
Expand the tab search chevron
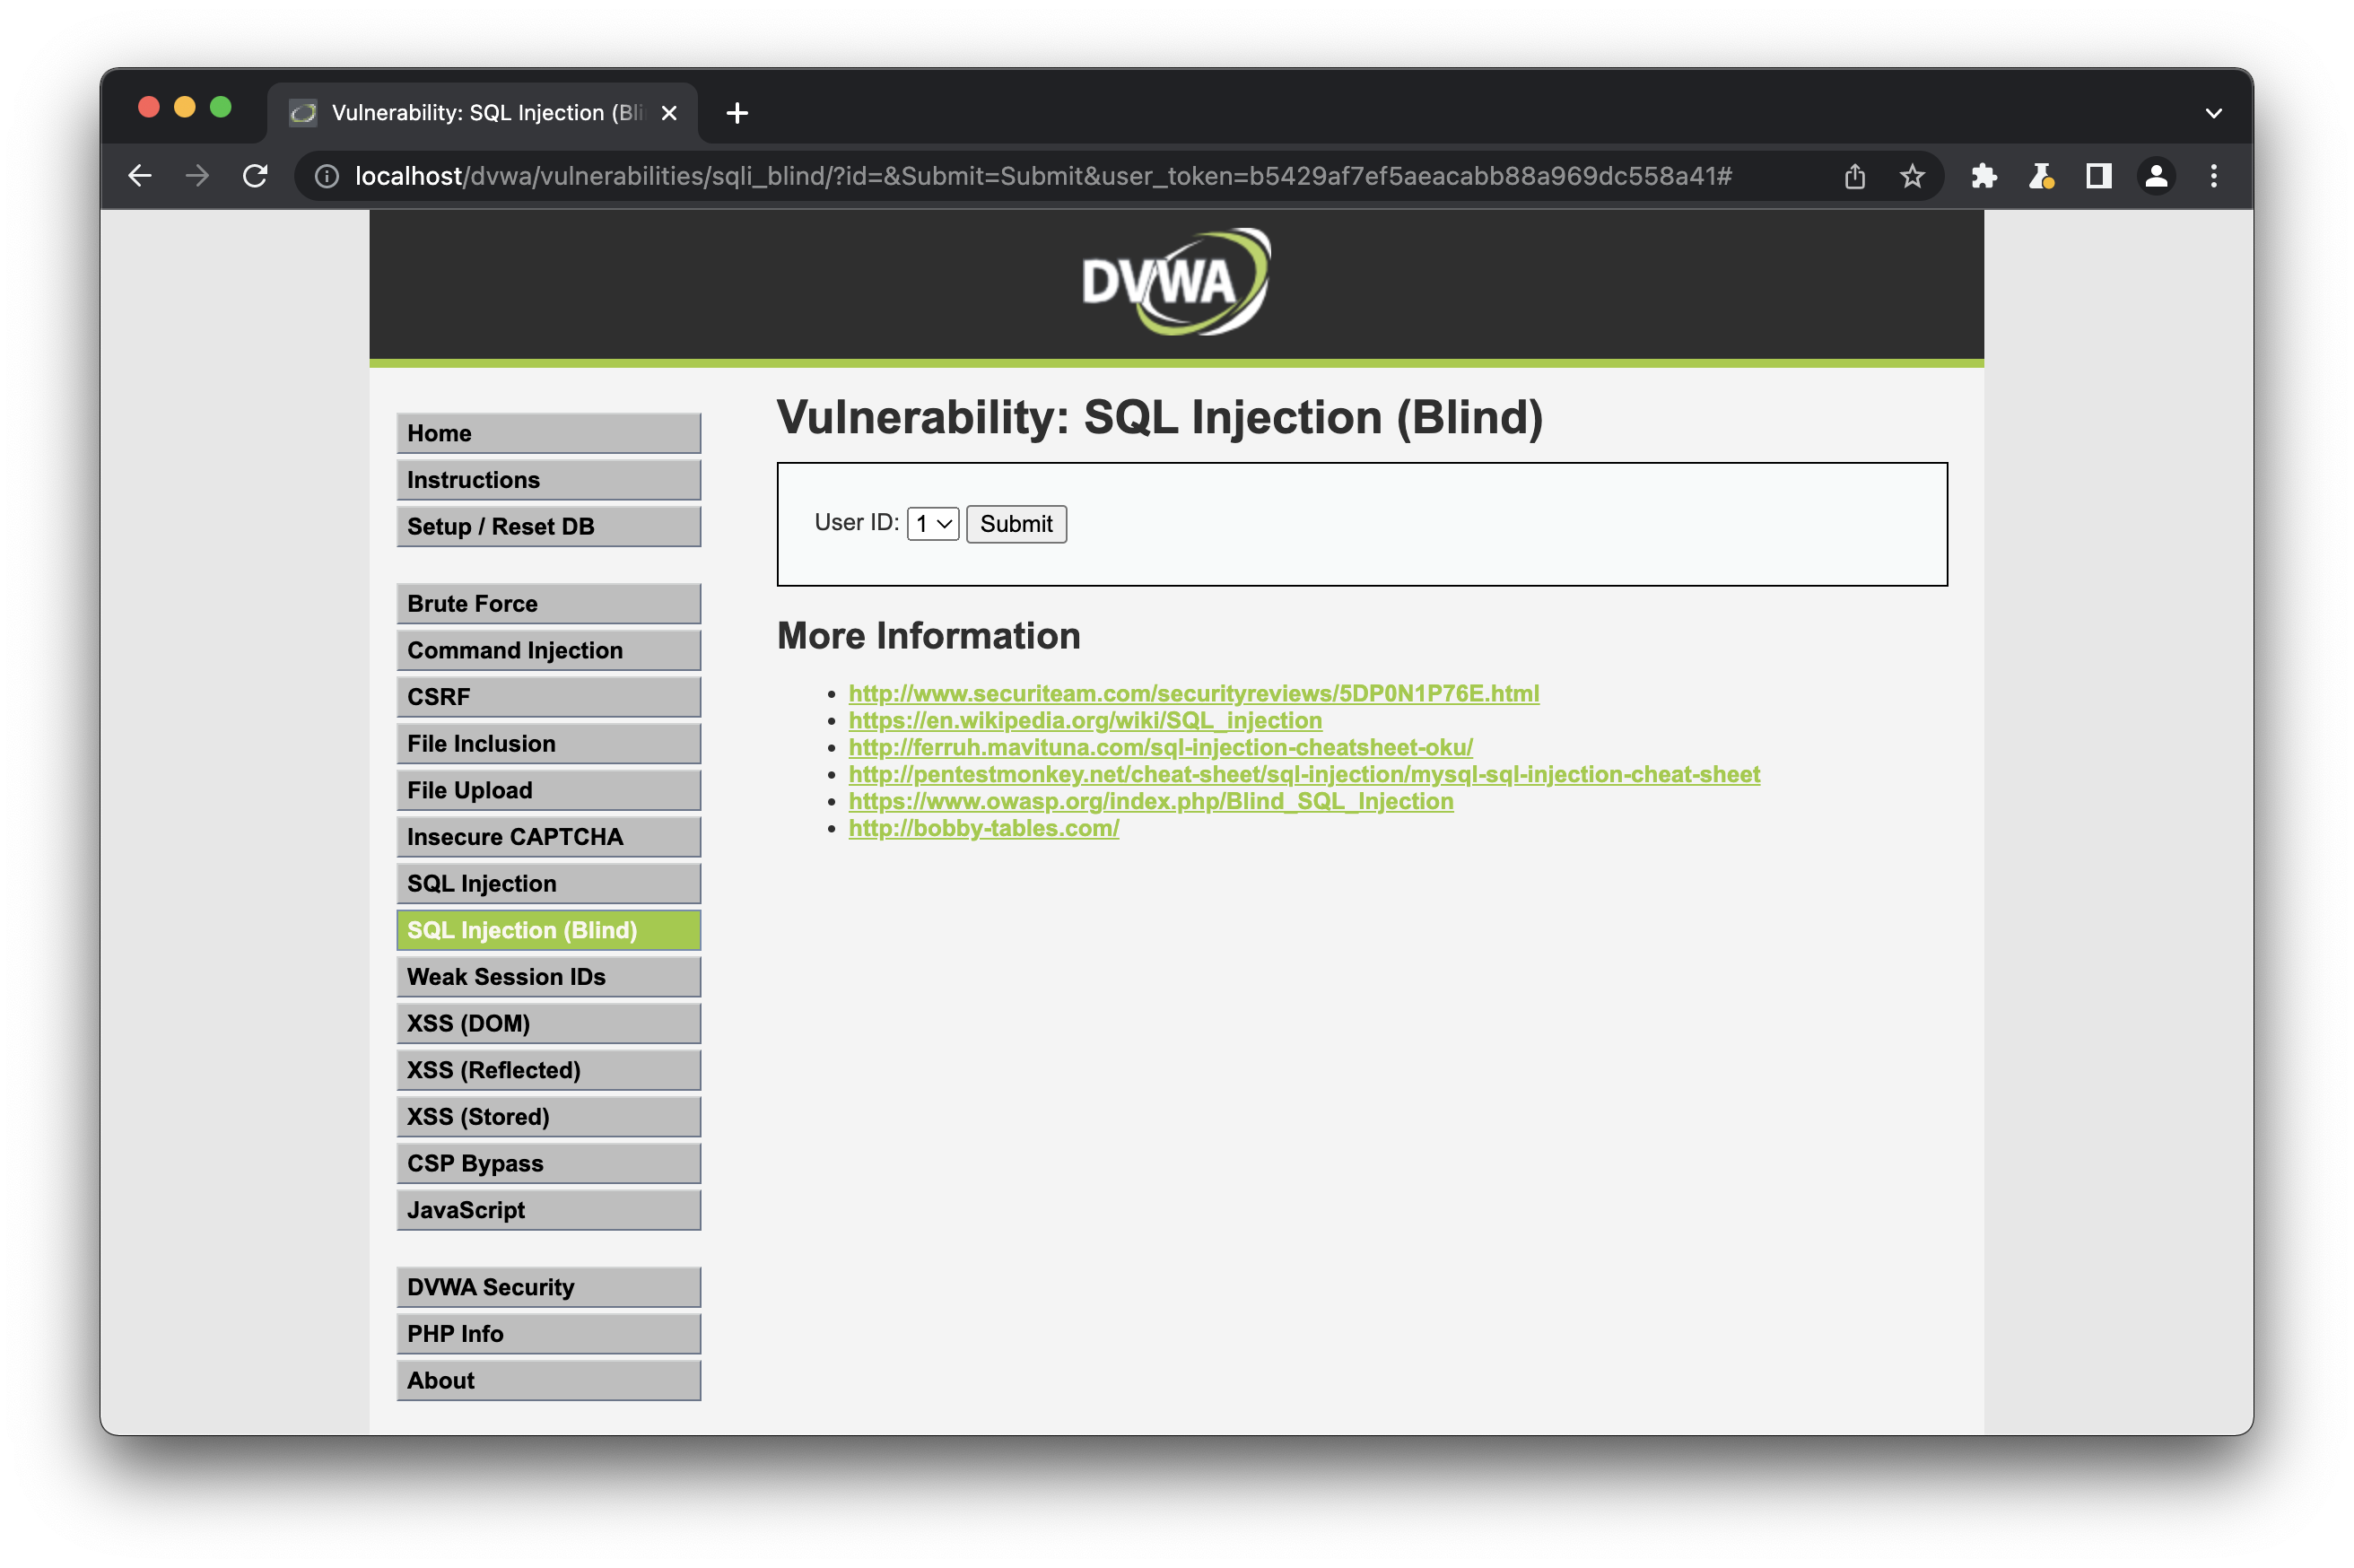tap(2213, 113)
